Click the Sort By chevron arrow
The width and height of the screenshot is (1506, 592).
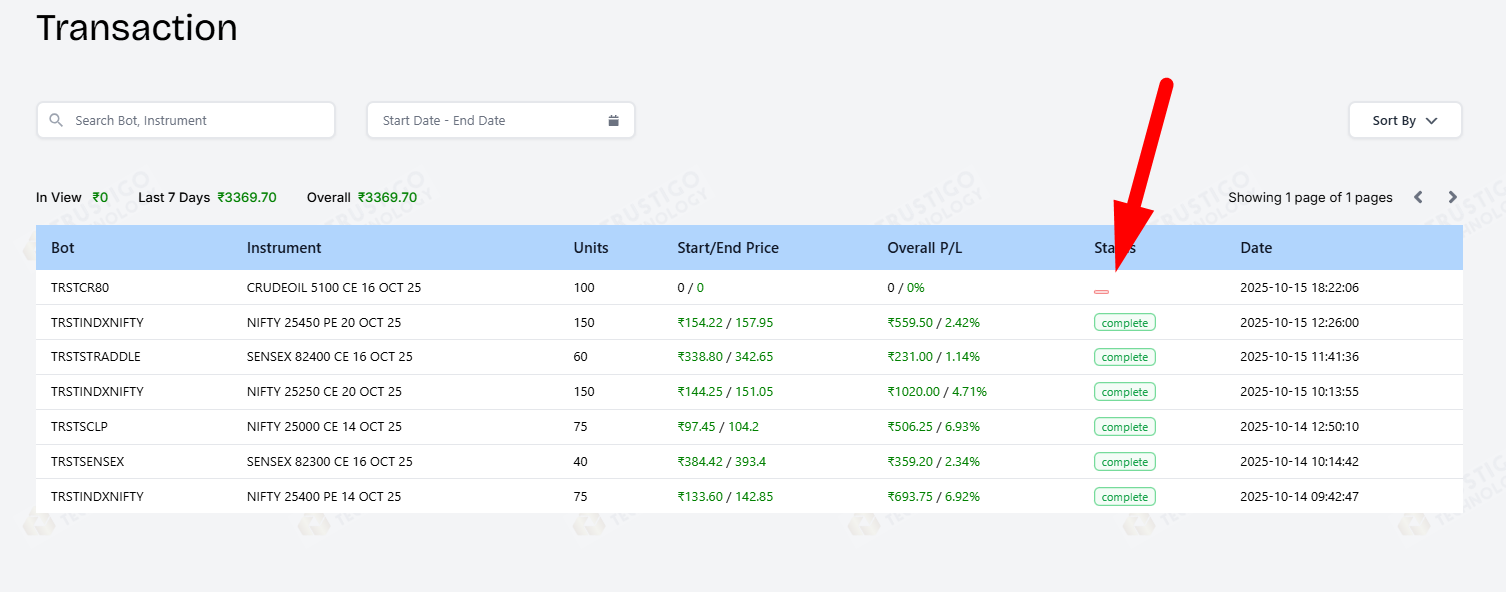pyautogui.click(x=1432, y=120)
